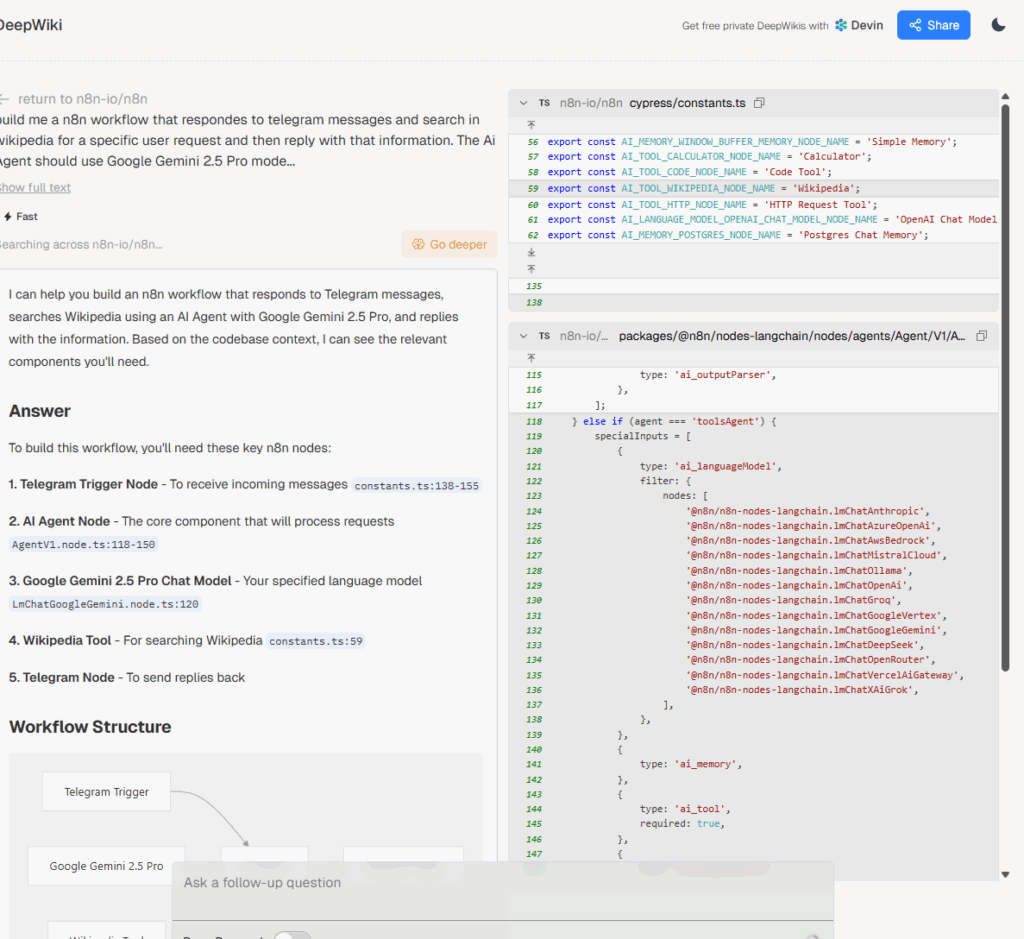Viewport: 1024px width, 939px height.
Task: Click 'Telegram Node - To send replies back'
Action: (127, 677)
